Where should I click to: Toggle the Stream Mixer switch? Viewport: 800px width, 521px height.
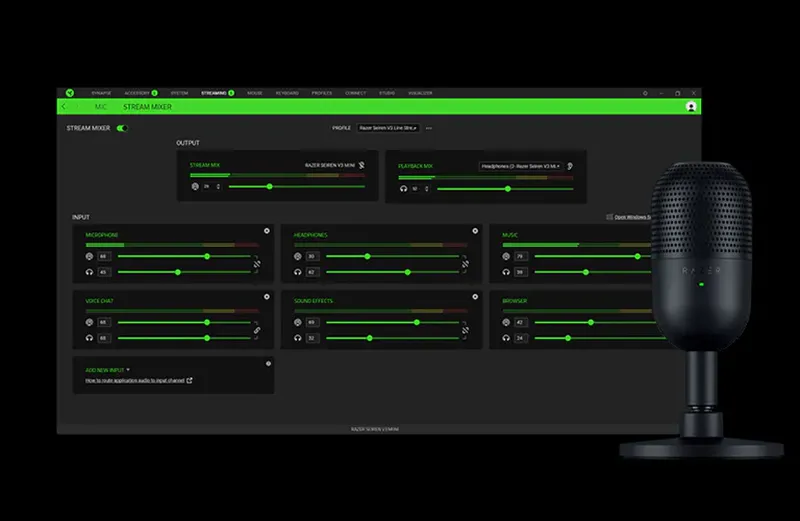coord(122,128)
